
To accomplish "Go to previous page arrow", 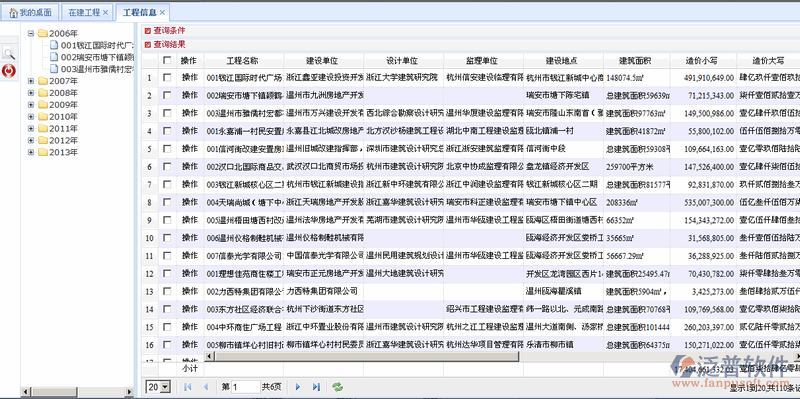I will (x=206, y=387).
